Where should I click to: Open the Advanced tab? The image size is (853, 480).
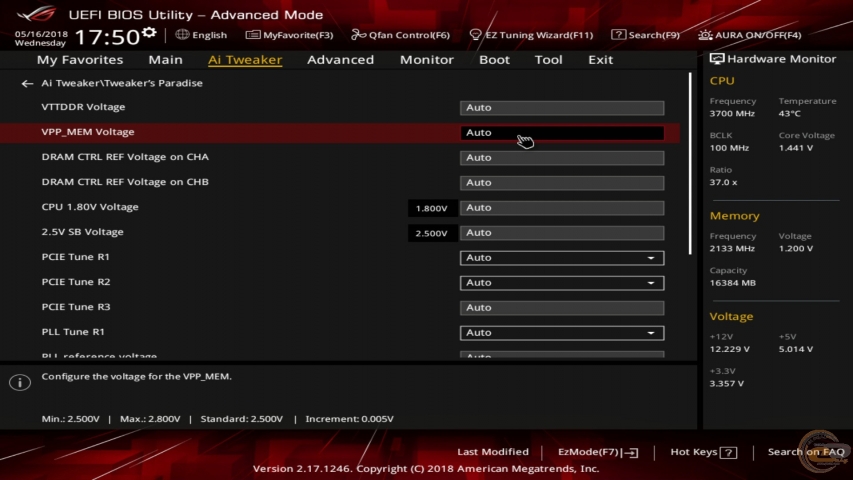coord(341,60)
